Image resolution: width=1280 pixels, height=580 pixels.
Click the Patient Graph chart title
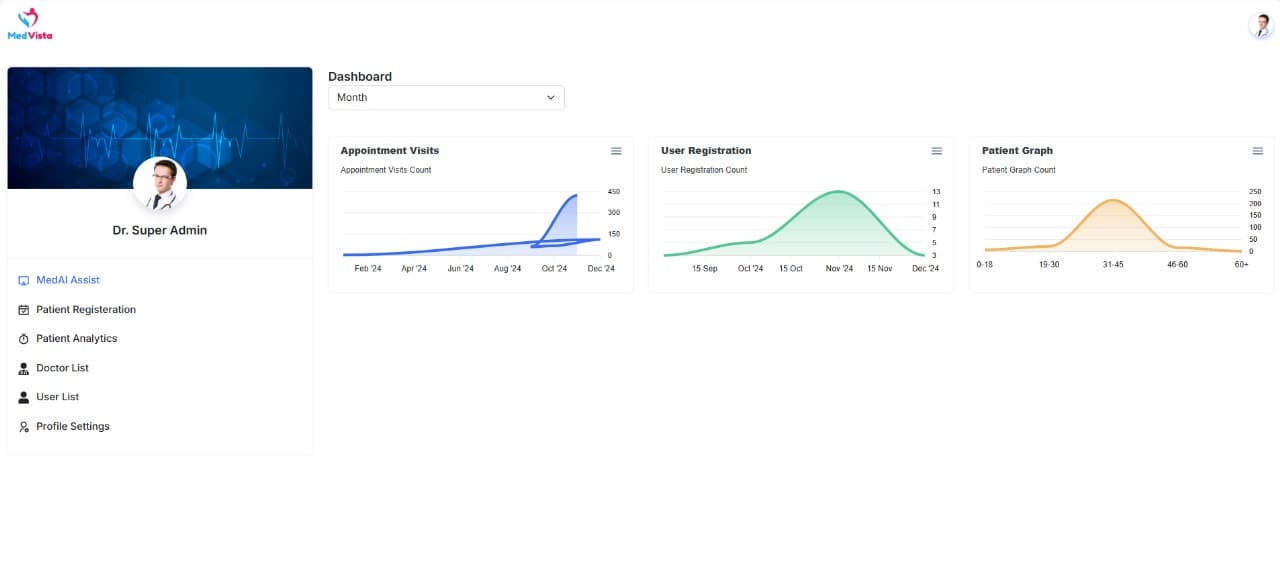(1017, 151)
